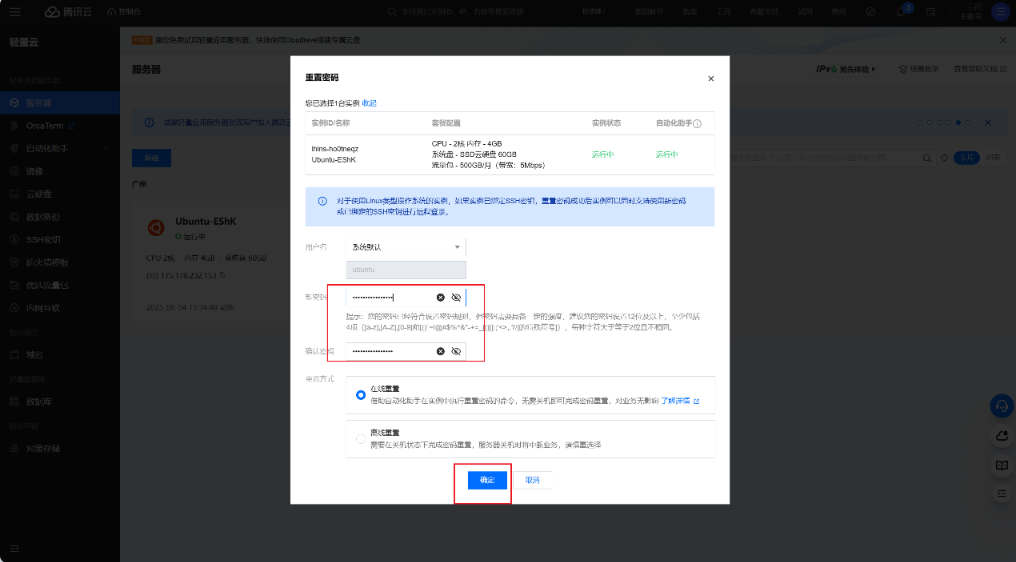Image resolution: width=1016 pixels, height=562 pixels.
Task: Select 服务器 in the left sidebar
Action: coord(60,103)
